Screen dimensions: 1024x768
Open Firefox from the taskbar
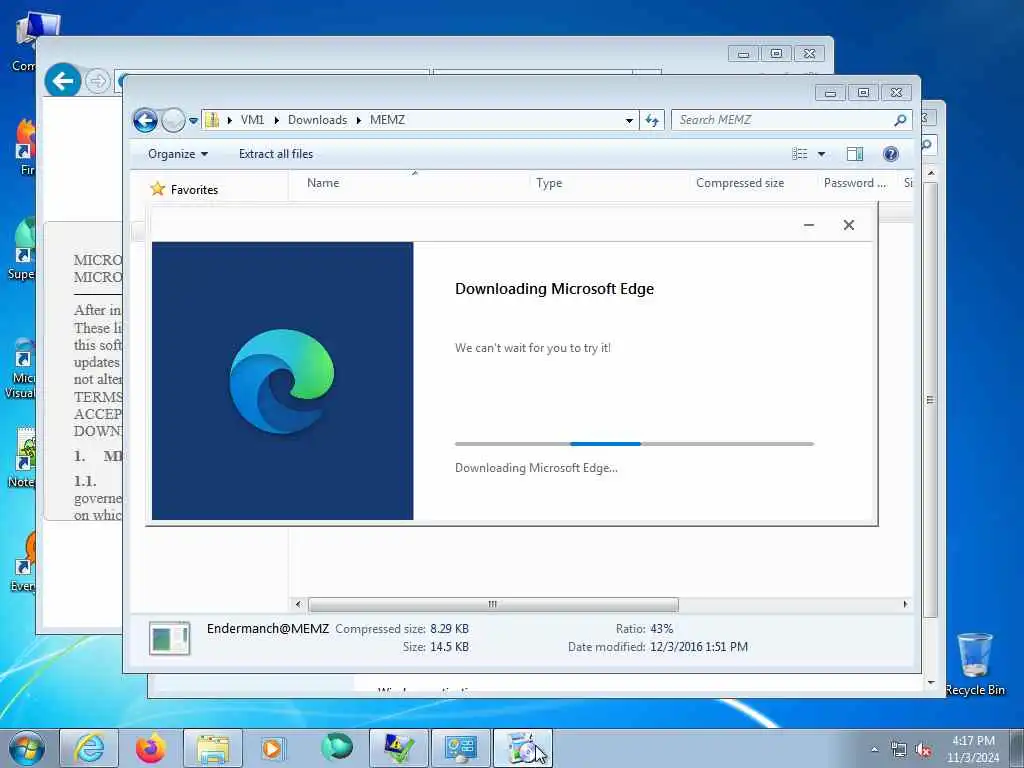[x=150, y=748]
